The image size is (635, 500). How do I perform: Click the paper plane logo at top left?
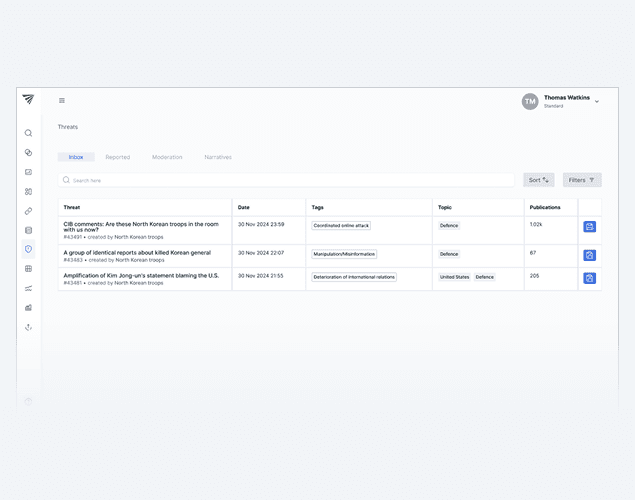click(28, 99)
